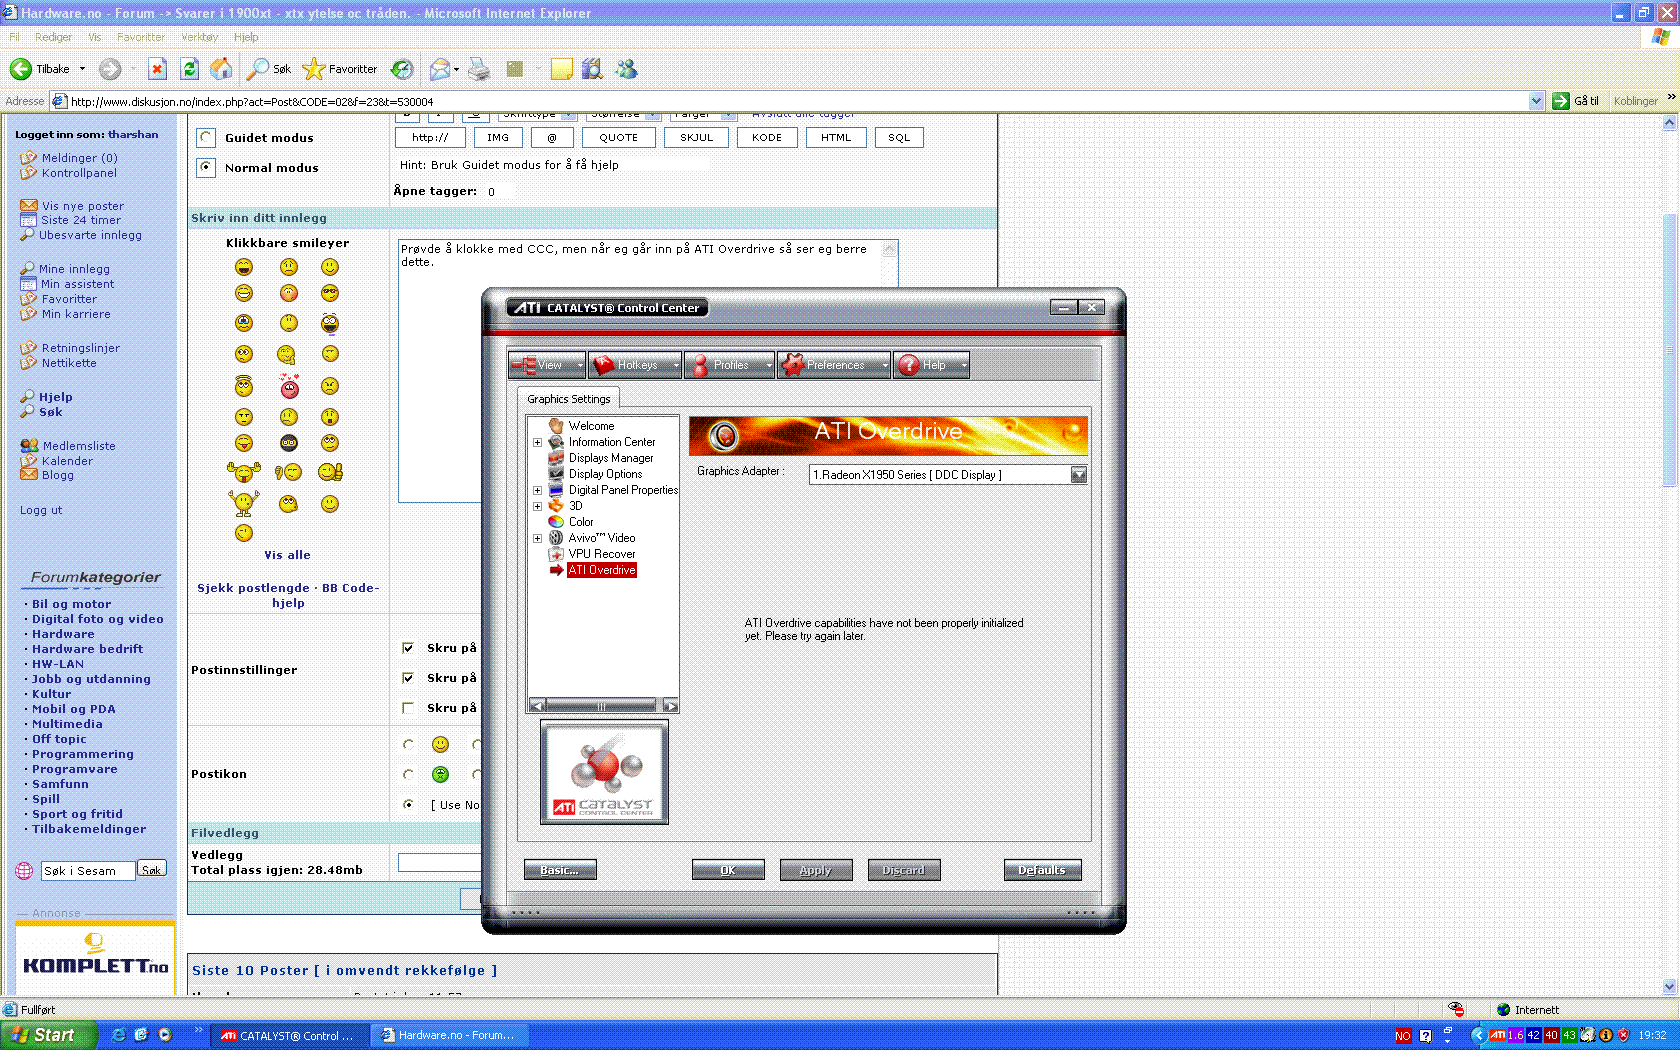Open the Favoritter star icon
Viewport: 1680px width, 1050px height.
[x=313, y=69]
